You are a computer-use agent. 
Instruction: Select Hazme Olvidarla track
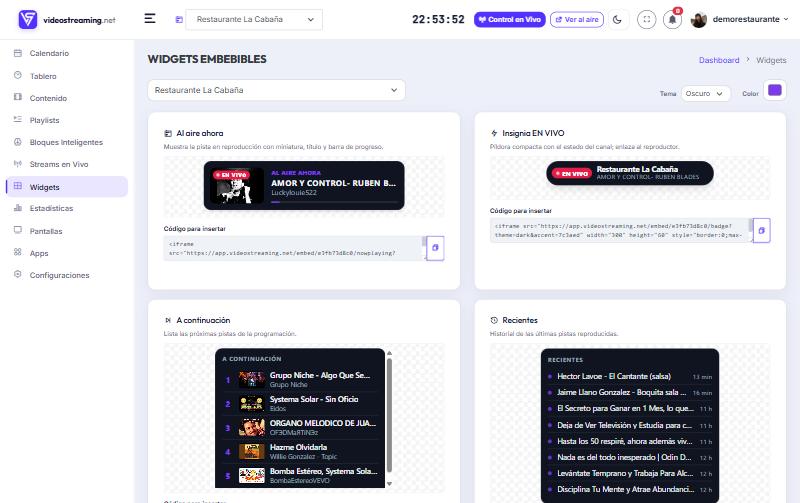pyautogui.click(x=301, y=451)
